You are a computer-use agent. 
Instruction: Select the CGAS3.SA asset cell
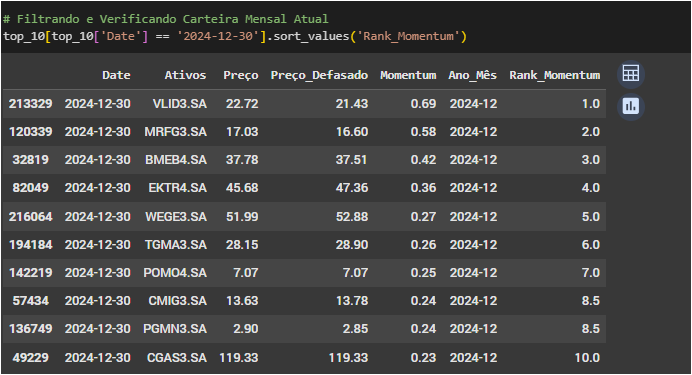click(x=177, y=357)
